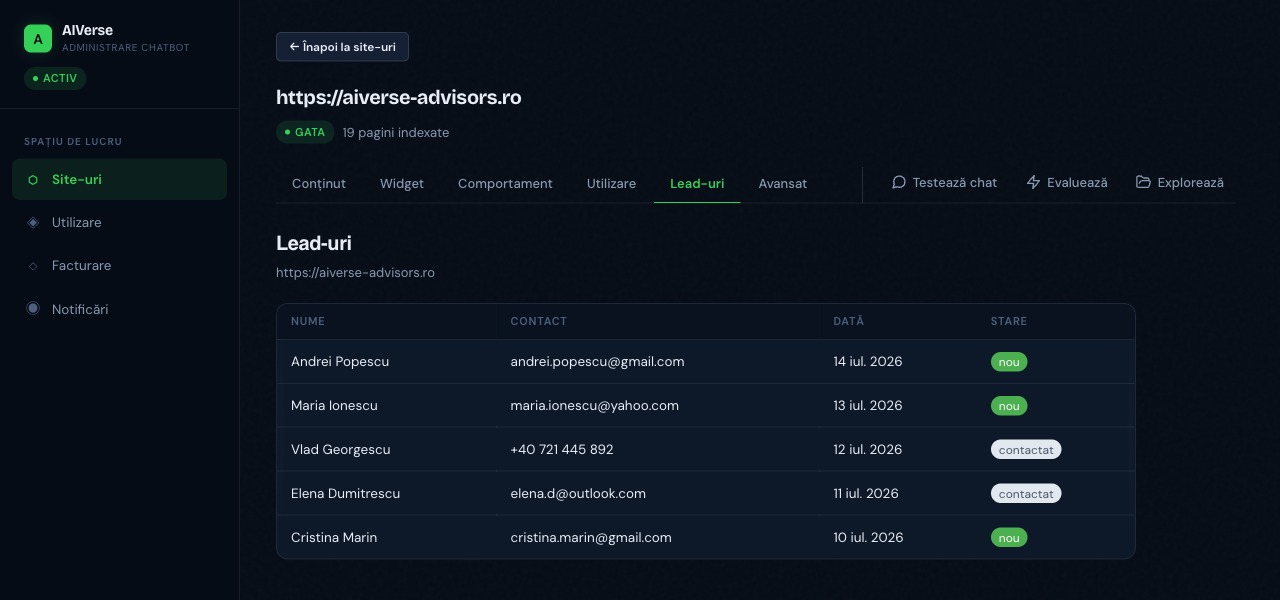Image resolution: width=1280 pixels, height=600 pixels.
Task: Click the Explorează button
Action: click(1180, 182)
